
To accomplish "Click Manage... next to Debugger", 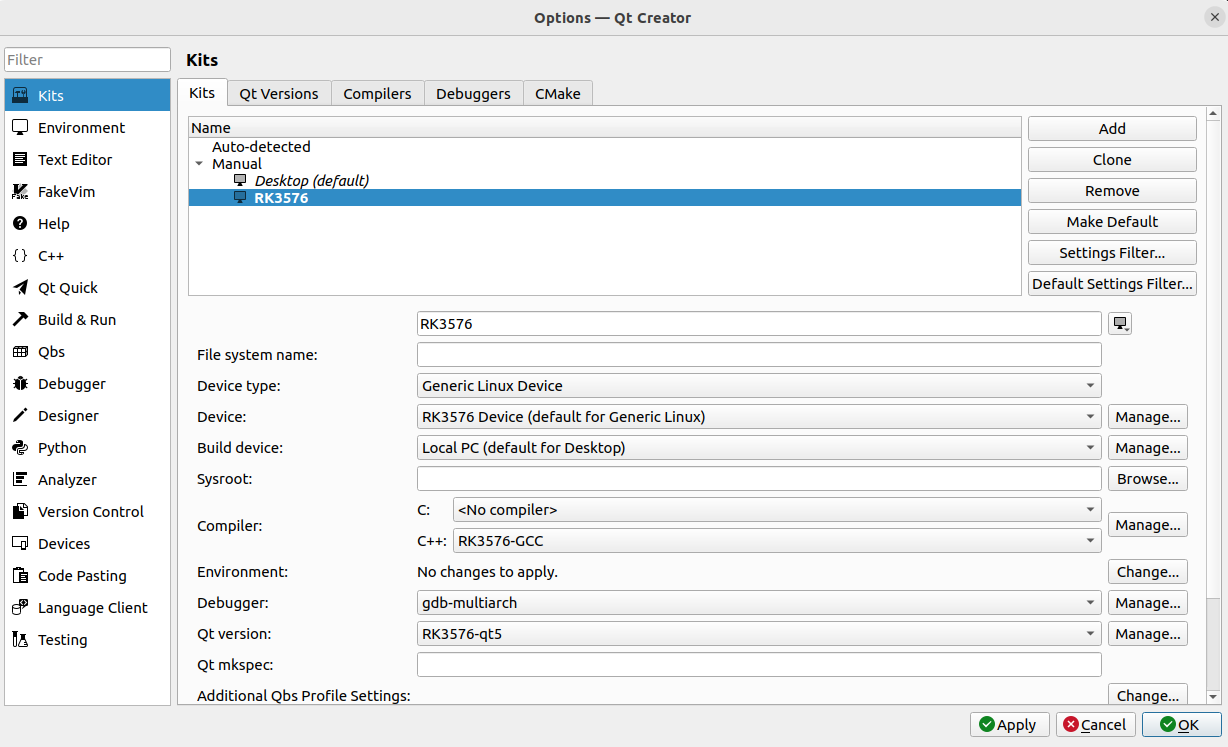I will point(1148,603).
